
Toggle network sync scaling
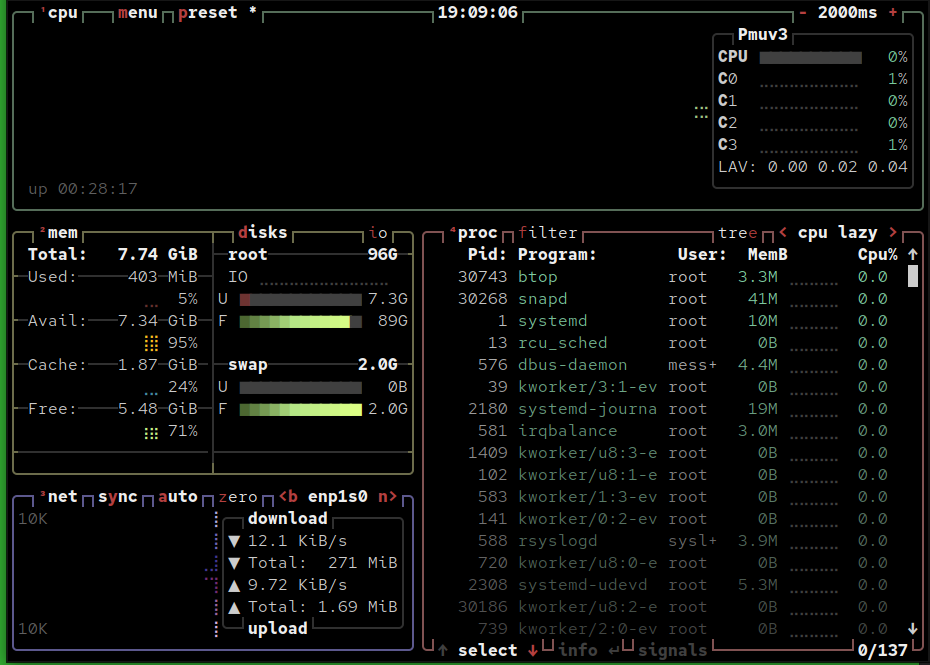point(118,497)
